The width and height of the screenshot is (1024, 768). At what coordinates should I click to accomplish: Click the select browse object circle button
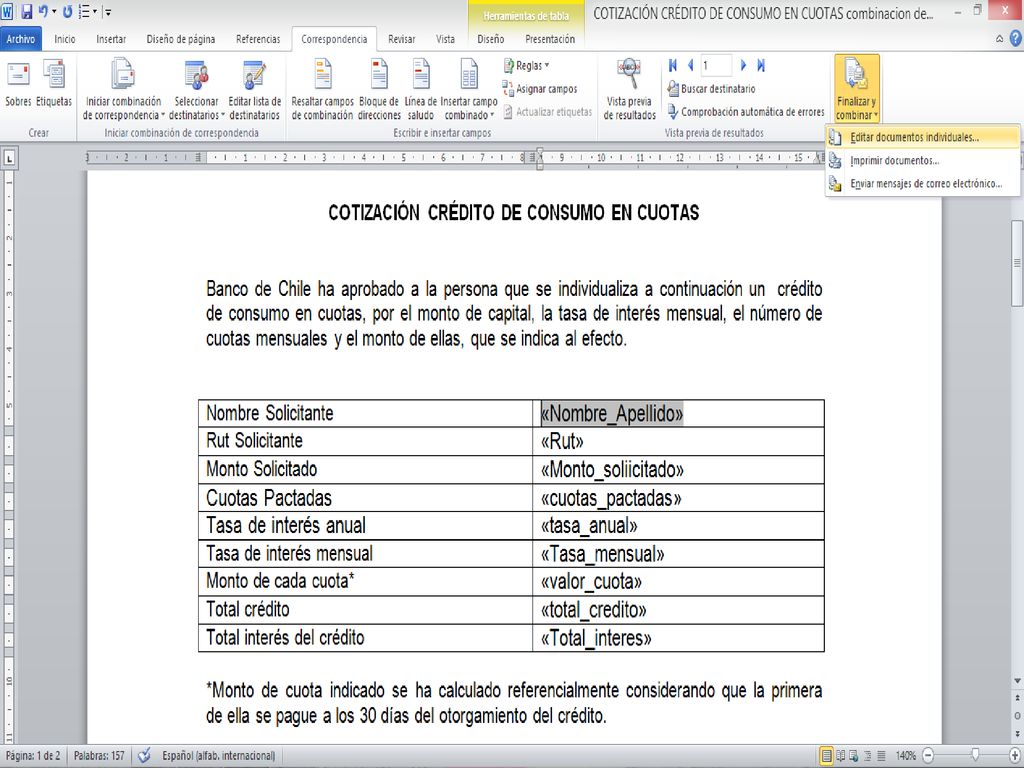(x=1017, y=716)
